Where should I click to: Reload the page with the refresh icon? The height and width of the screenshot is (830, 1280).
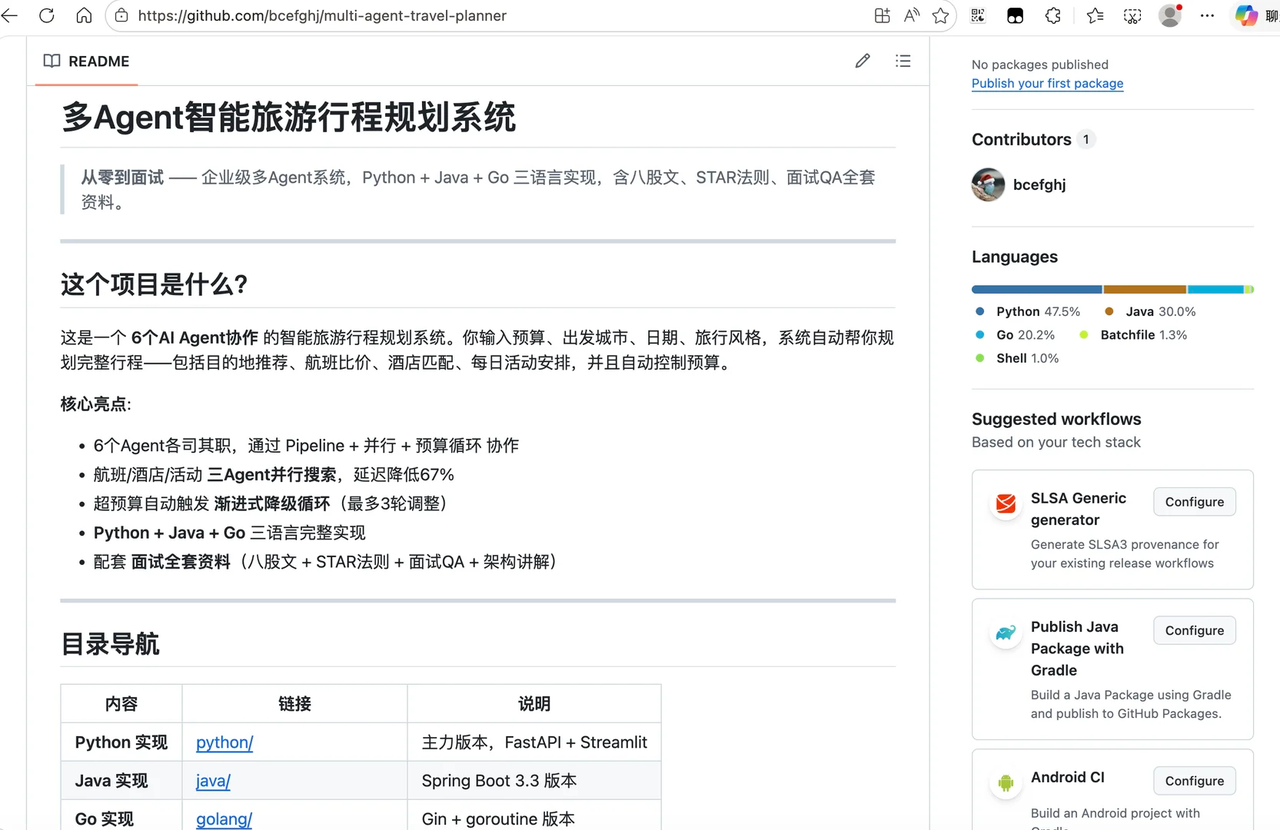[47, 16]
